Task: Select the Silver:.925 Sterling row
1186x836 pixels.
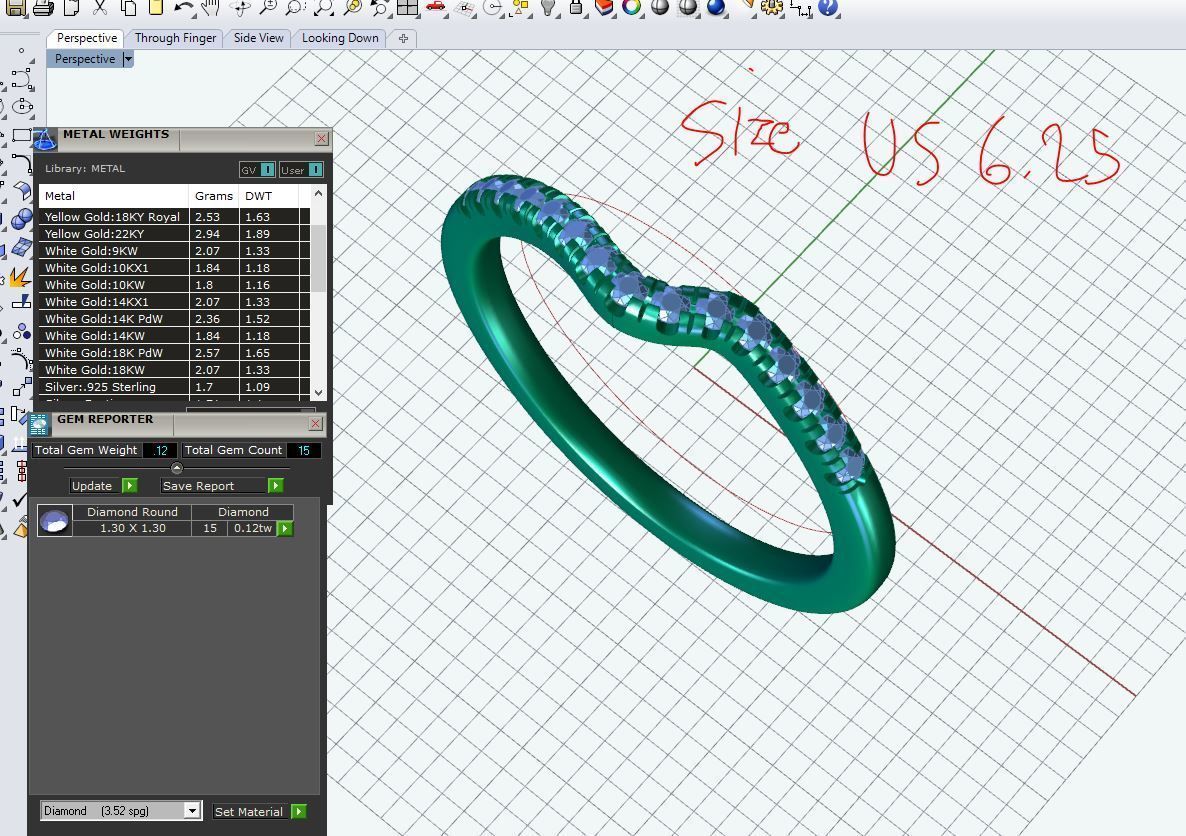Action: pyautogui.click(x=174, y=387)
